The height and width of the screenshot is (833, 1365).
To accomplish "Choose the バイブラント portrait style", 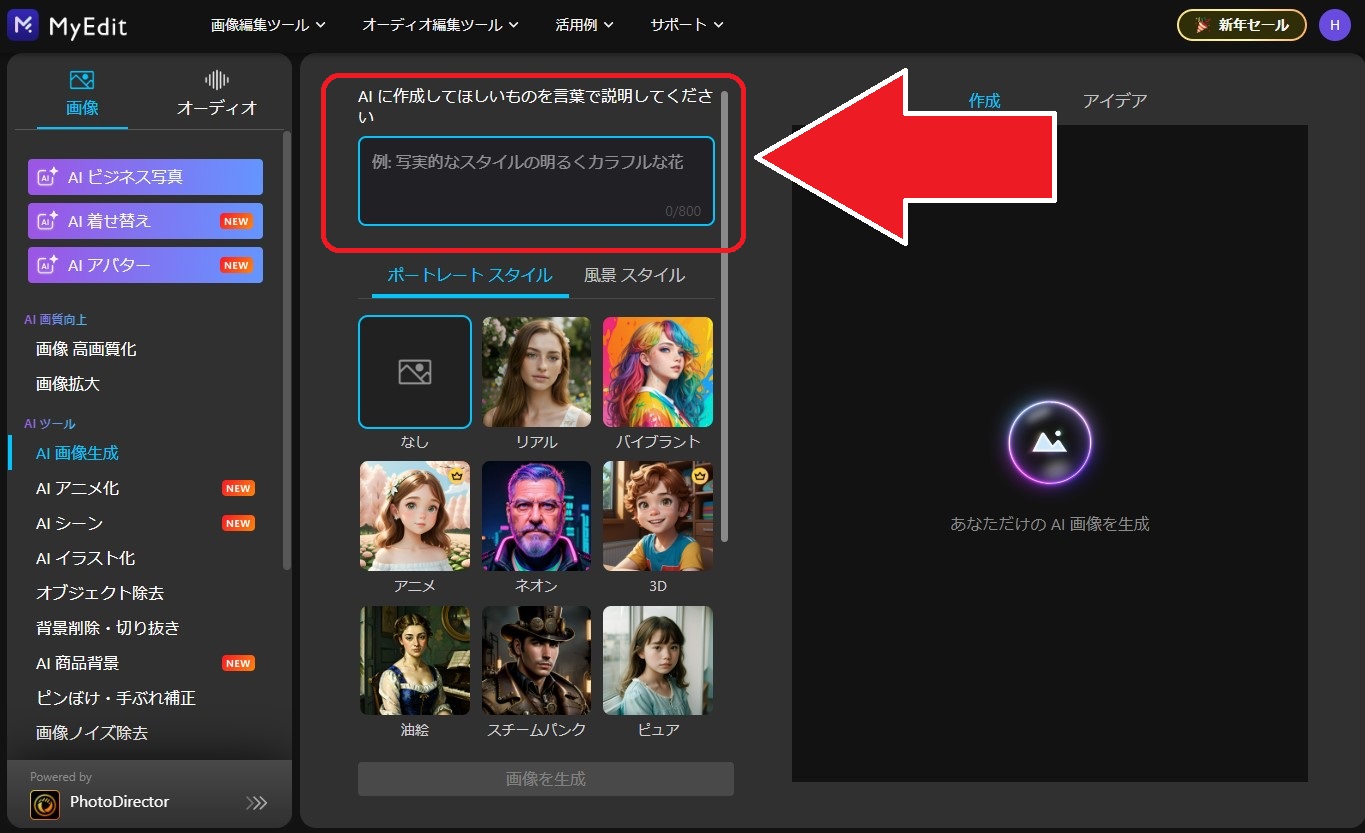I will (x=658, y=372).
